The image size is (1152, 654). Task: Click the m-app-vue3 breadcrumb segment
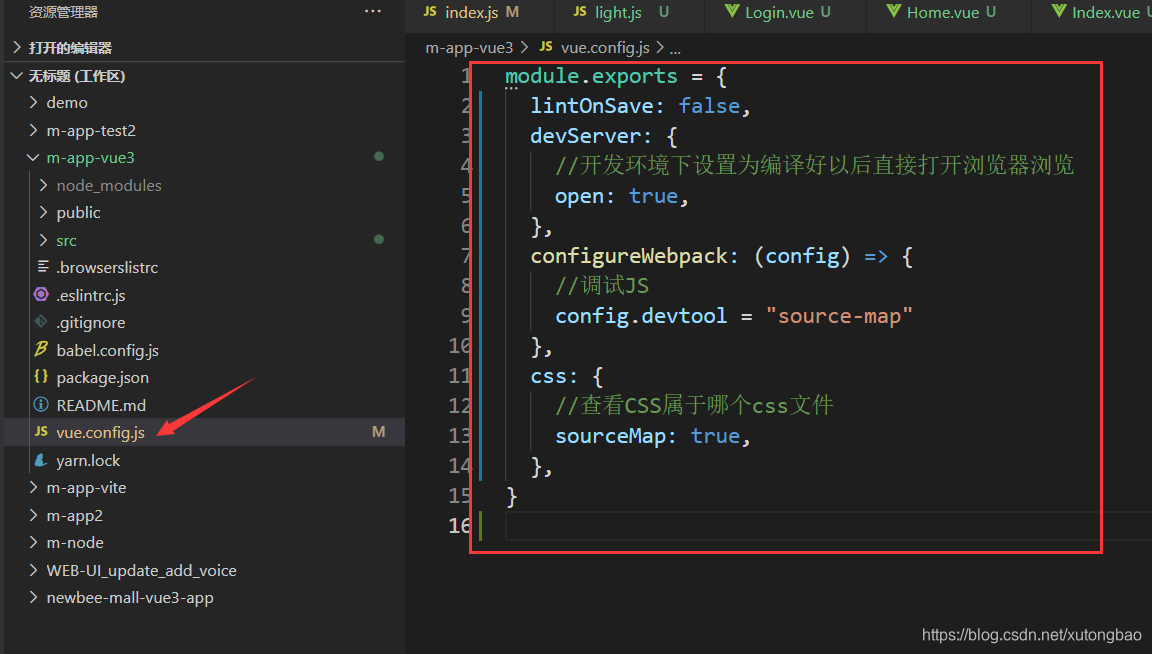(x=469, y=48)
